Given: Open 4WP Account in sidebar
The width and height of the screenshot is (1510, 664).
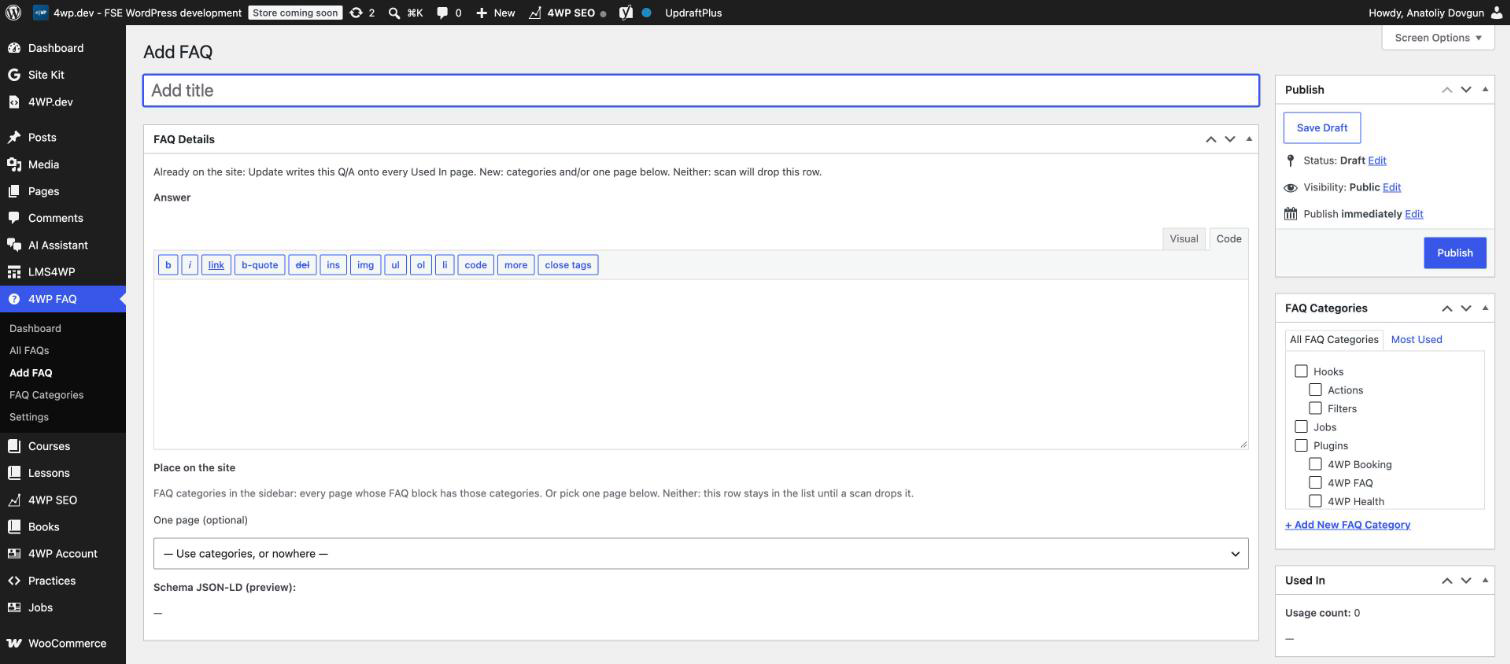Looking at the screenshot, I should [x=63, y=554].
